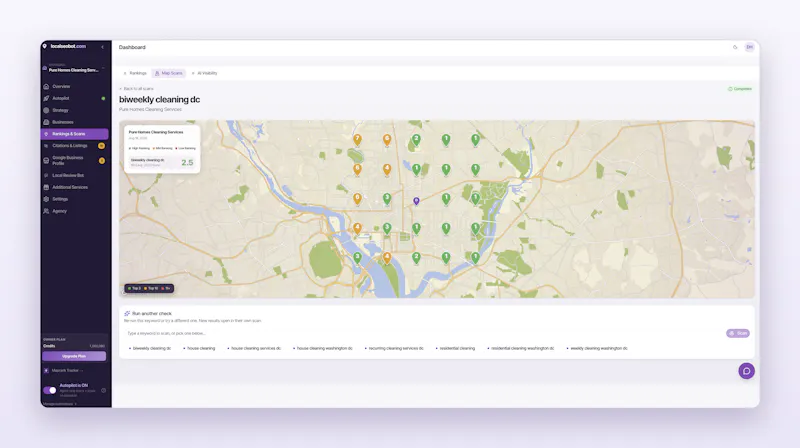800x448 pixels.
Task: Open the user avatar in header
Action: coord(749,47)
